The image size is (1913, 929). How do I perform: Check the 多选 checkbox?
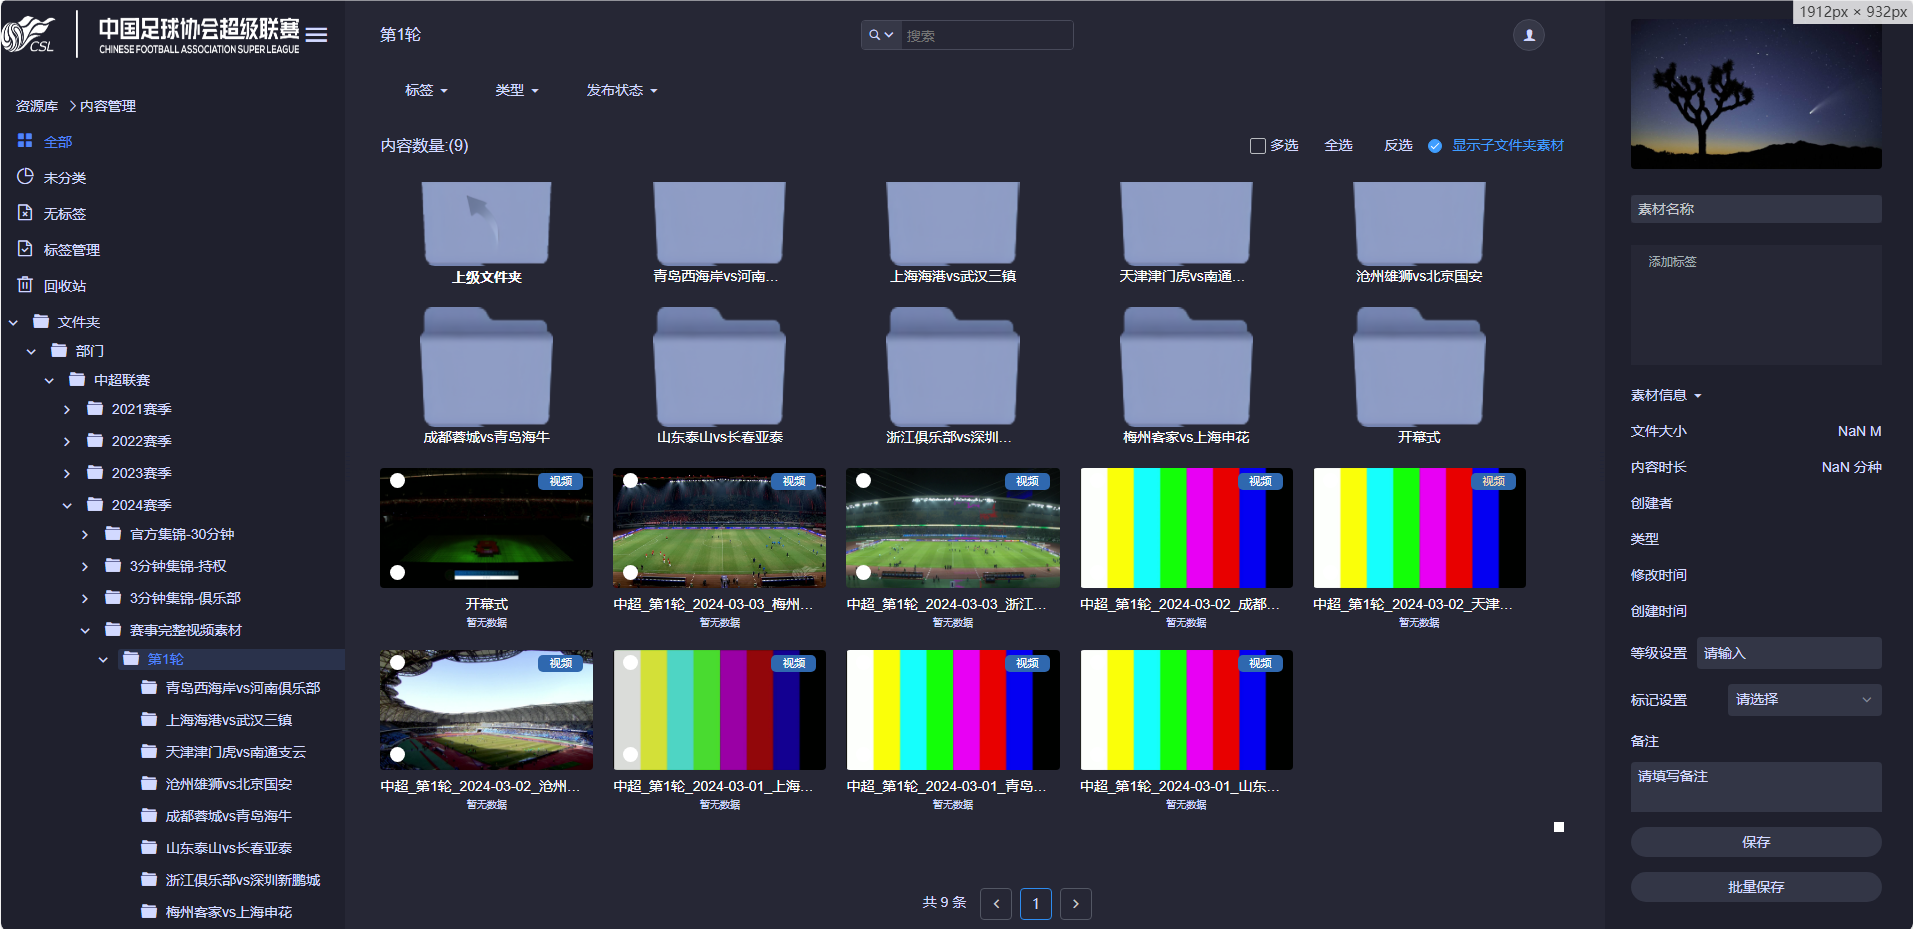(1257, 146)
